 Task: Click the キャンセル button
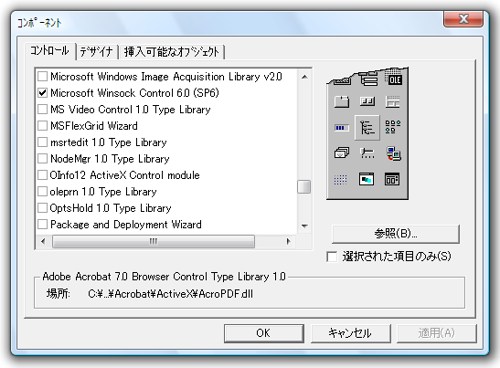[350, 333]
